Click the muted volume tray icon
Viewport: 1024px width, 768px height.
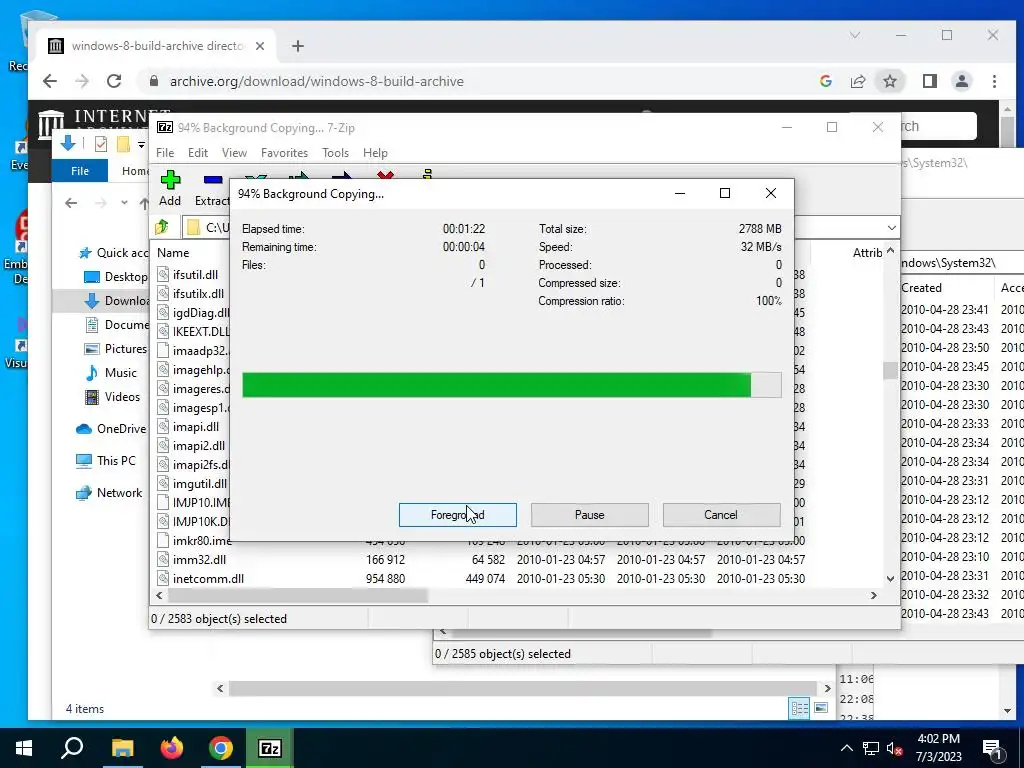coord(894,749)
